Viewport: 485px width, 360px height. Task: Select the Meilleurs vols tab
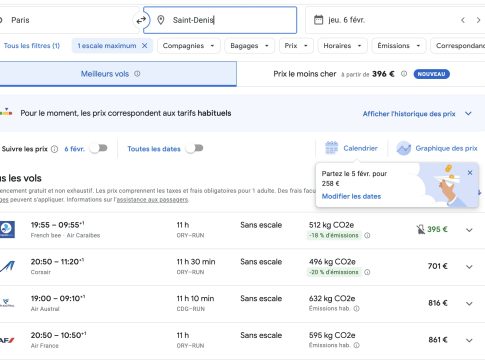coord(118,74)
